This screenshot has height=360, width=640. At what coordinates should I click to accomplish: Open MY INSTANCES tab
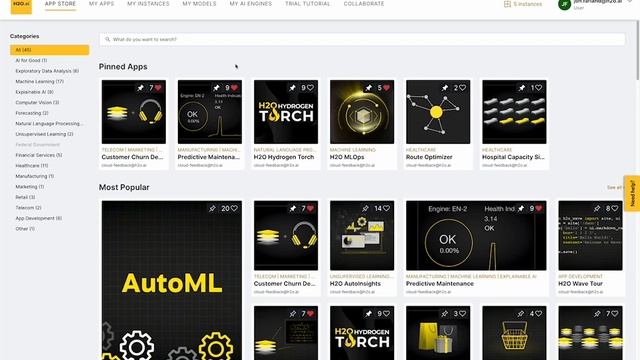click(x=148, y=4)
